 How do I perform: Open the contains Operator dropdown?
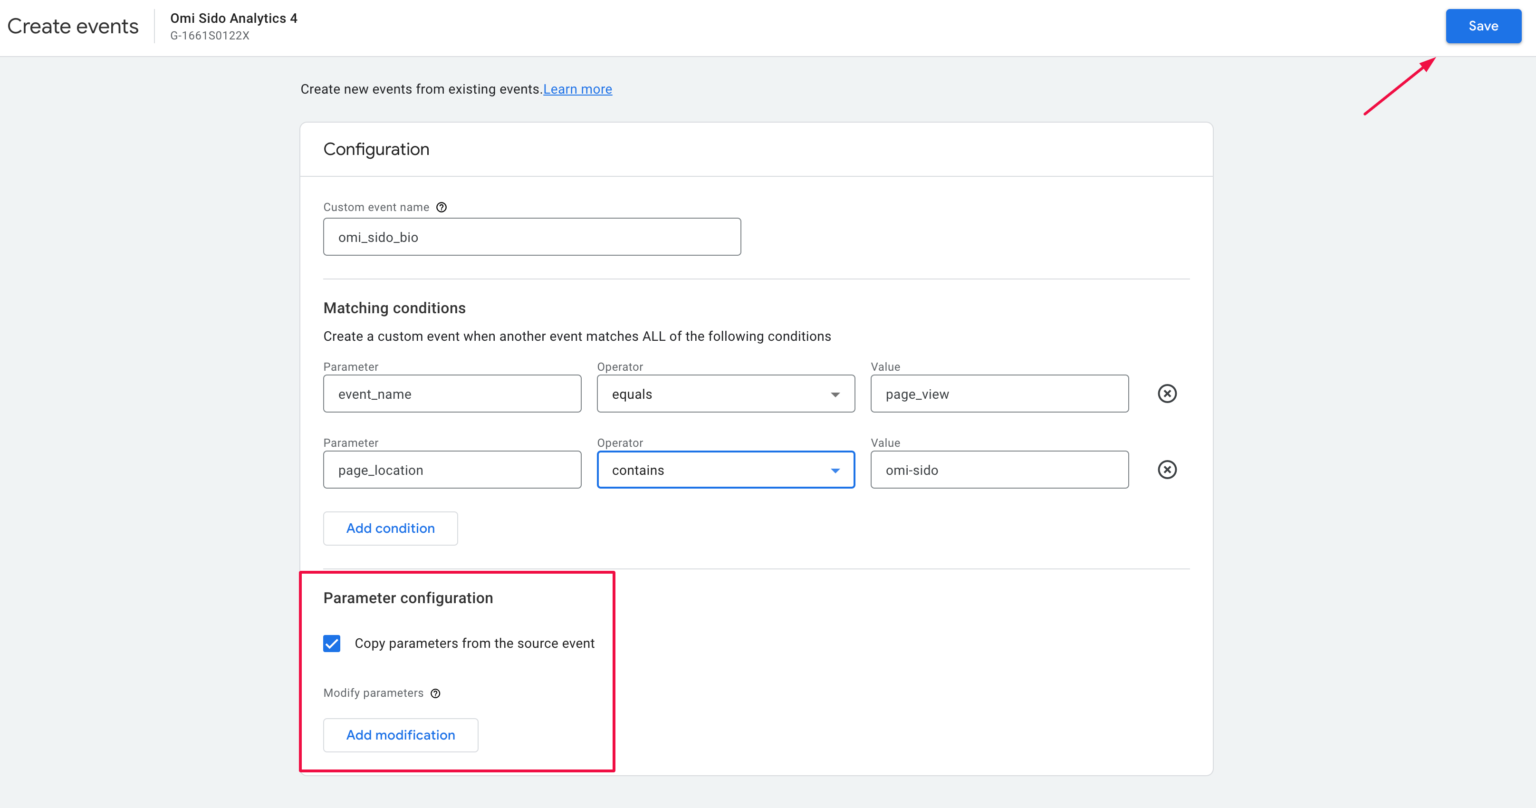click(x=725, y=469)
